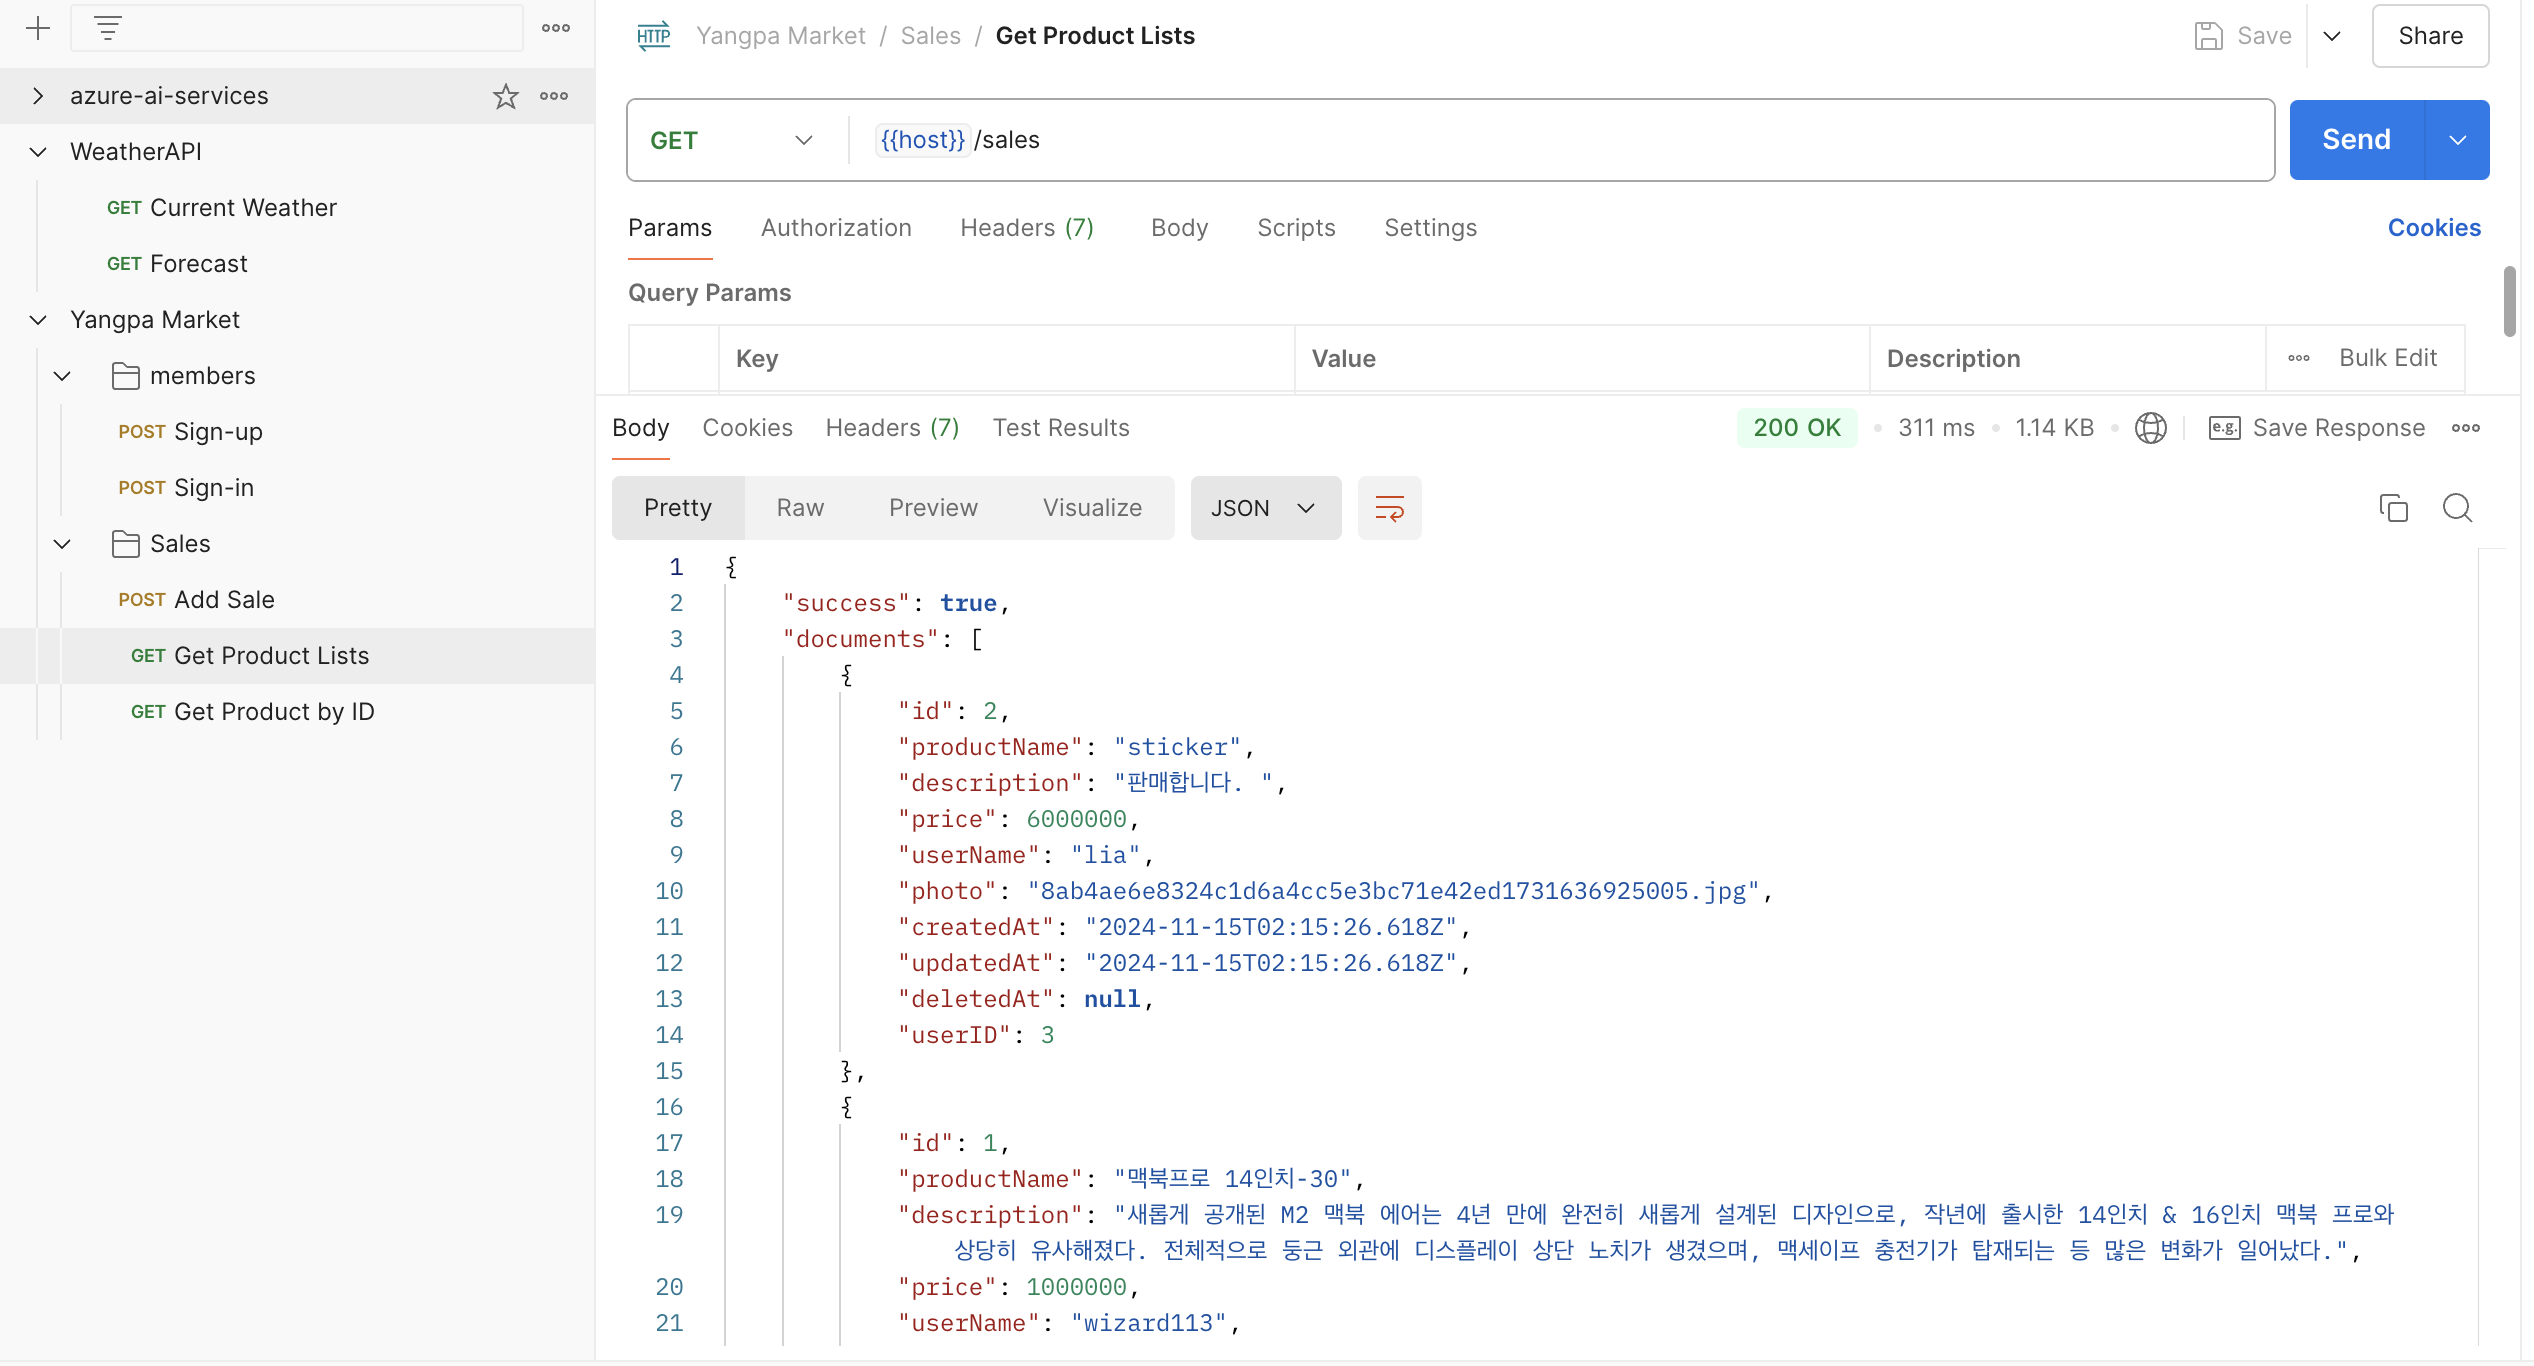Switch to Test Results response tab
The width and height of the screenshot is (2534, 1366).
coord(1060,428)
